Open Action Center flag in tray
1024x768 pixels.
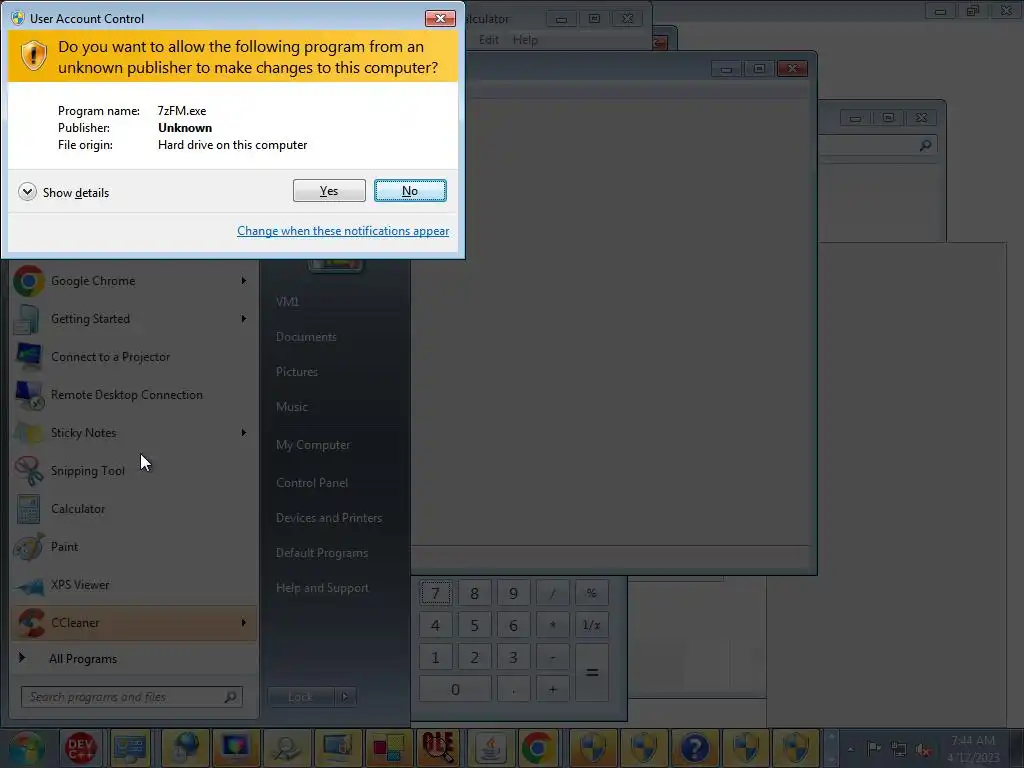pyautogui.click(x=874, y=748)
